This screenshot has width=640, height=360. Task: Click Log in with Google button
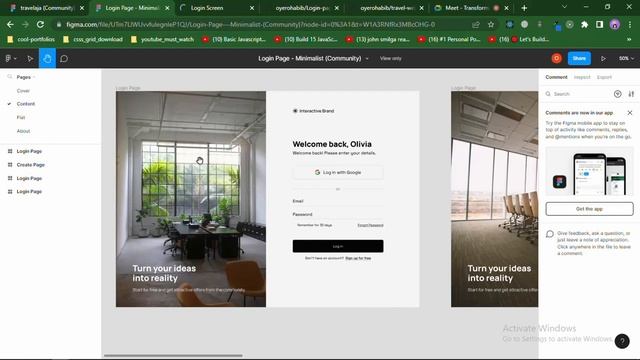[x=338, y=172]
